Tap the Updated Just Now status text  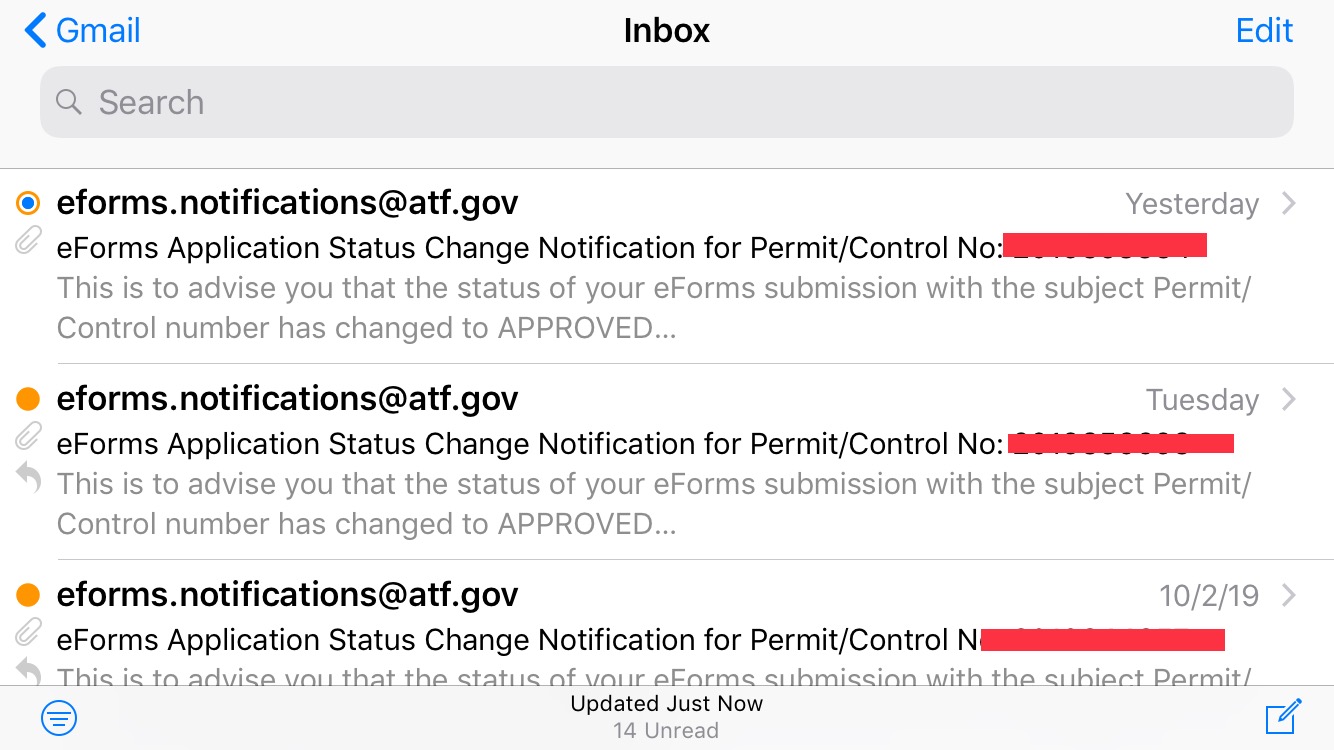(667, 704)
